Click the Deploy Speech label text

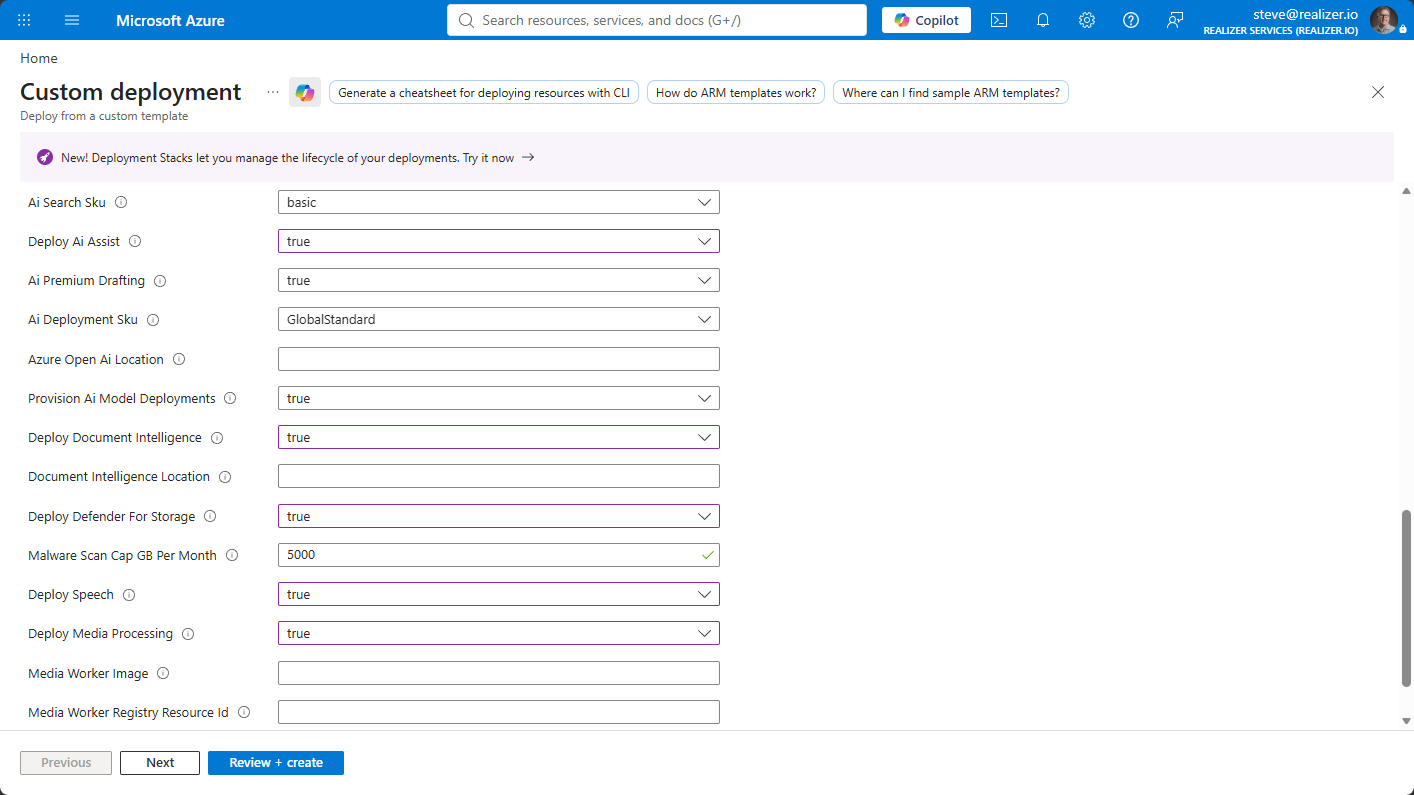pyautogui.click(x=71, y=595)
